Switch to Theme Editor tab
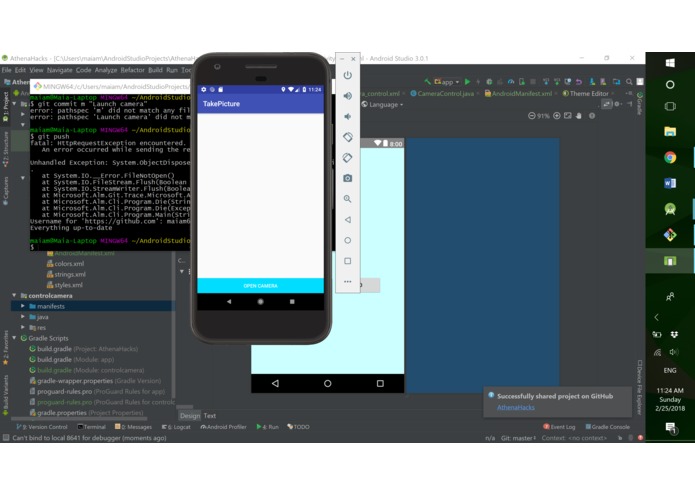695x494 pixels. (x=586, y=93)
